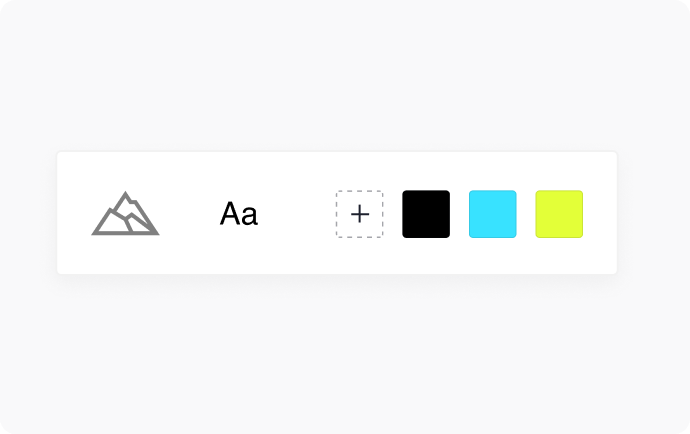Click the plus sign inside dashed square
690x434 pixels.
point(360,214)
